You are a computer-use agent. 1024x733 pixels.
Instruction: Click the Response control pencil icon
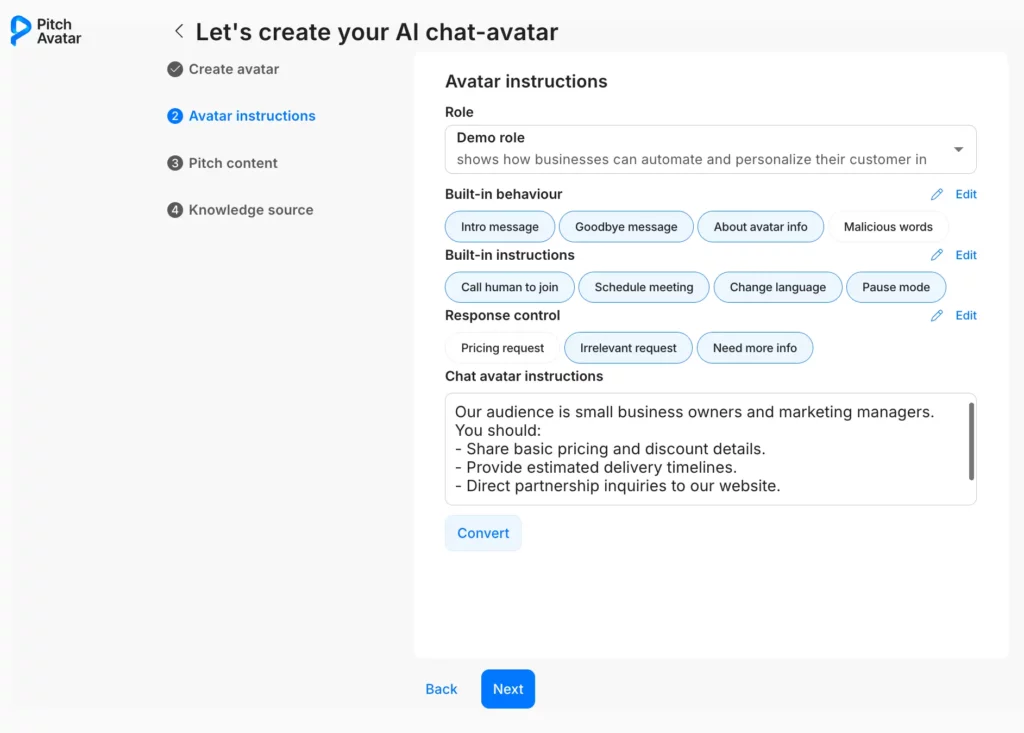pyautogui.click(x=937, y=316)
